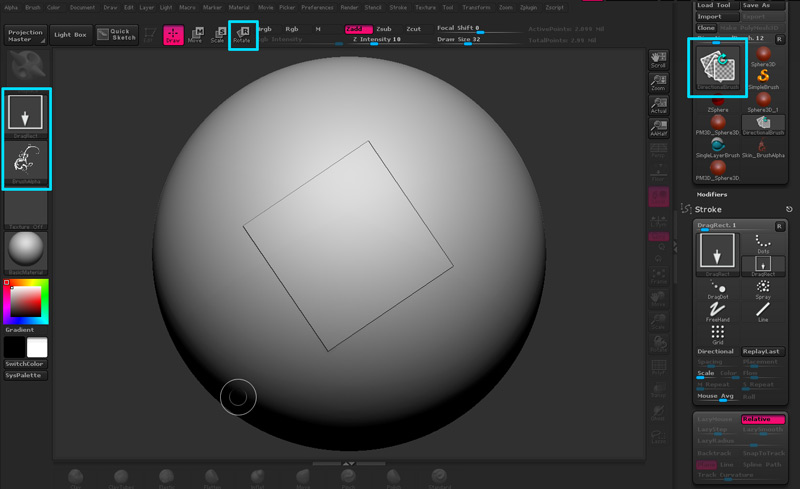Open the Stroke menu in menu bar

coord(398,7)
